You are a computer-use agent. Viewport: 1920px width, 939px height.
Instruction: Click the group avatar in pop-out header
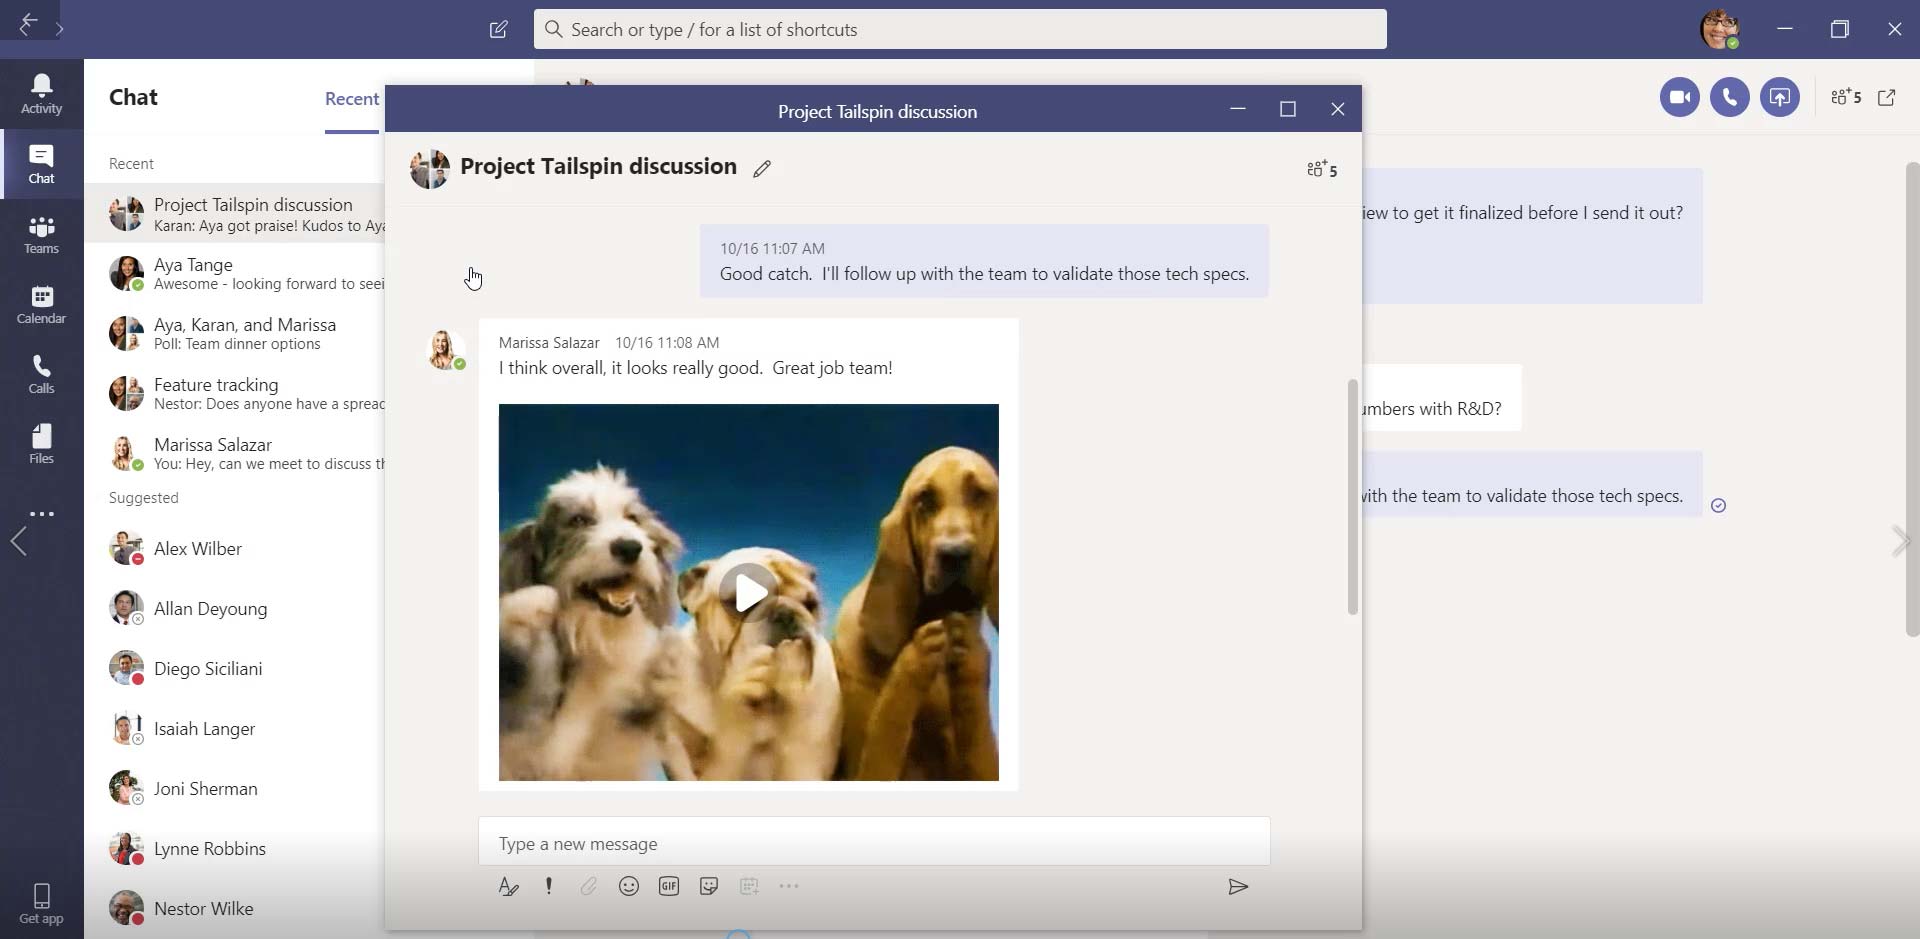[x=430, y=169]
